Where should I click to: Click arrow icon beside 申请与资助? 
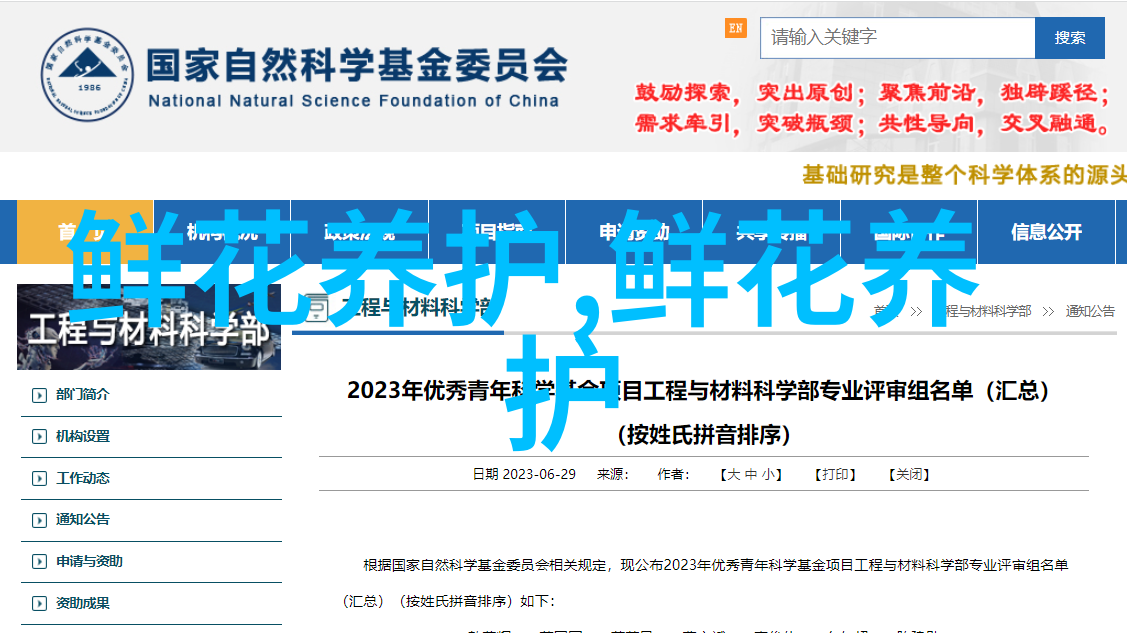point(40,562)
